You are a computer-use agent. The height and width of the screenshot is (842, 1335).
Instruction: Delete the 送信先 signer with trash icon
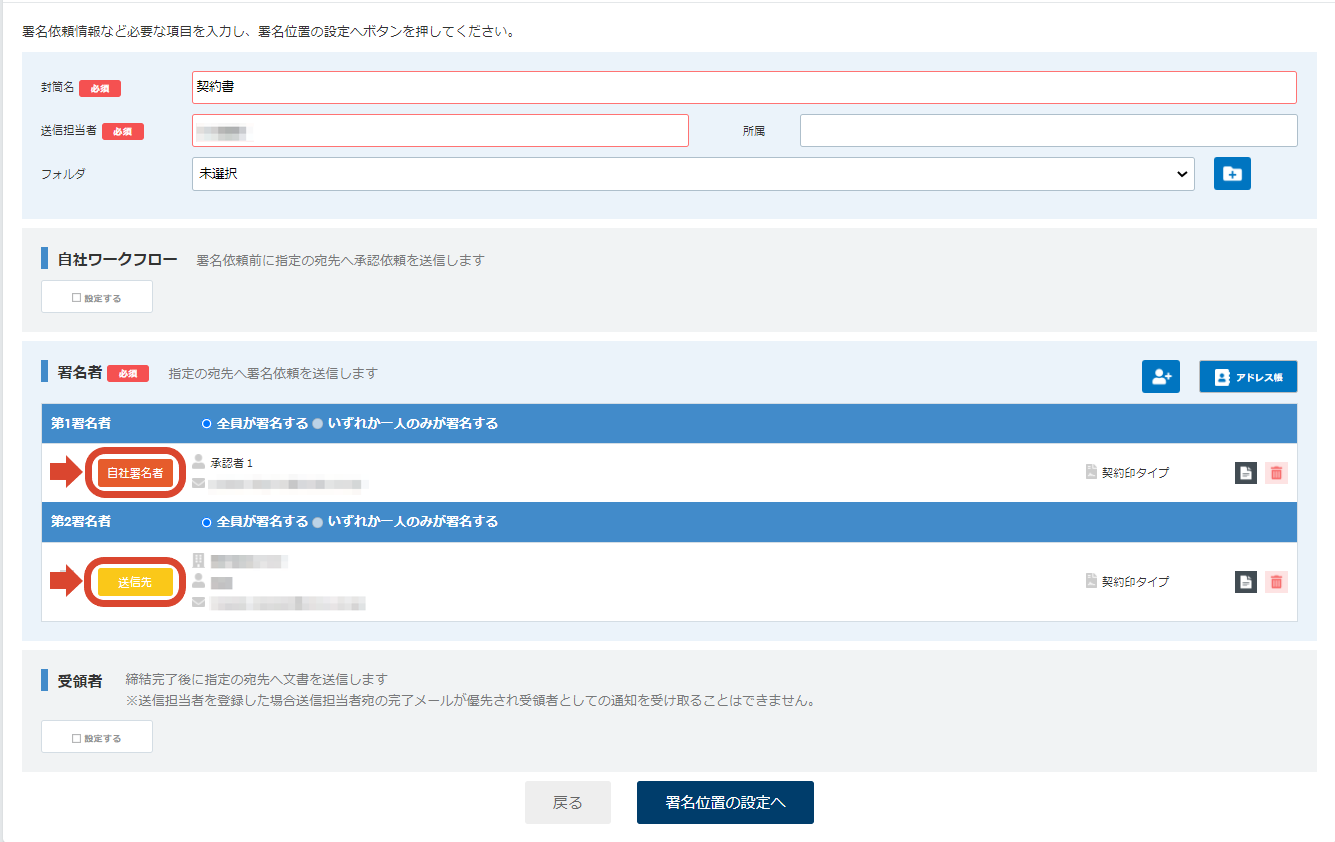[x=1276, y=582]
